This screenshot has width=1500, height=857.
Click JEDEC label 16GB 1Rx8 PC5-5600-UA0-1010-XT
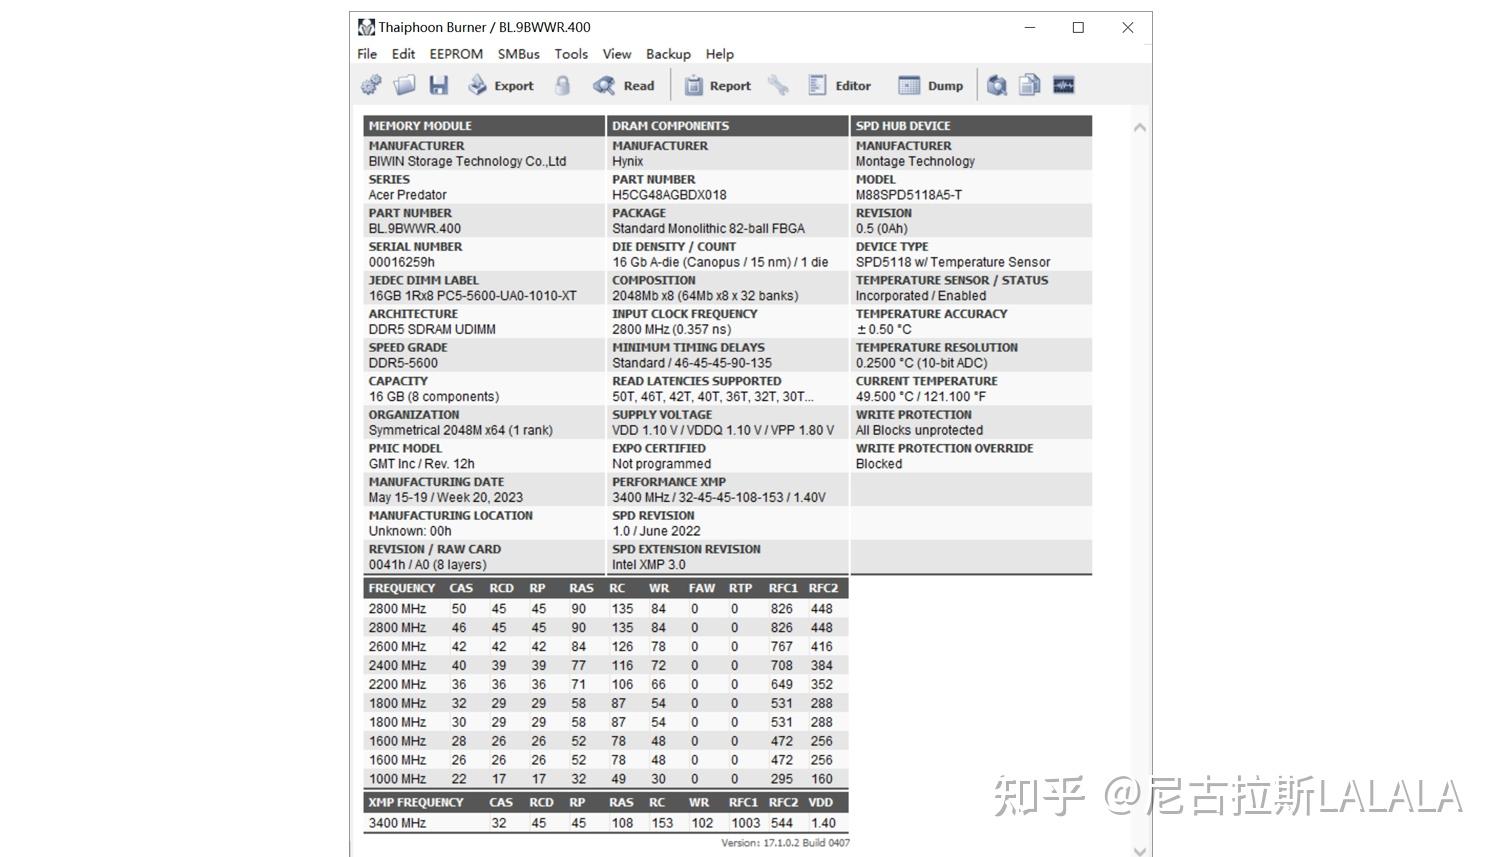(472, 296)
